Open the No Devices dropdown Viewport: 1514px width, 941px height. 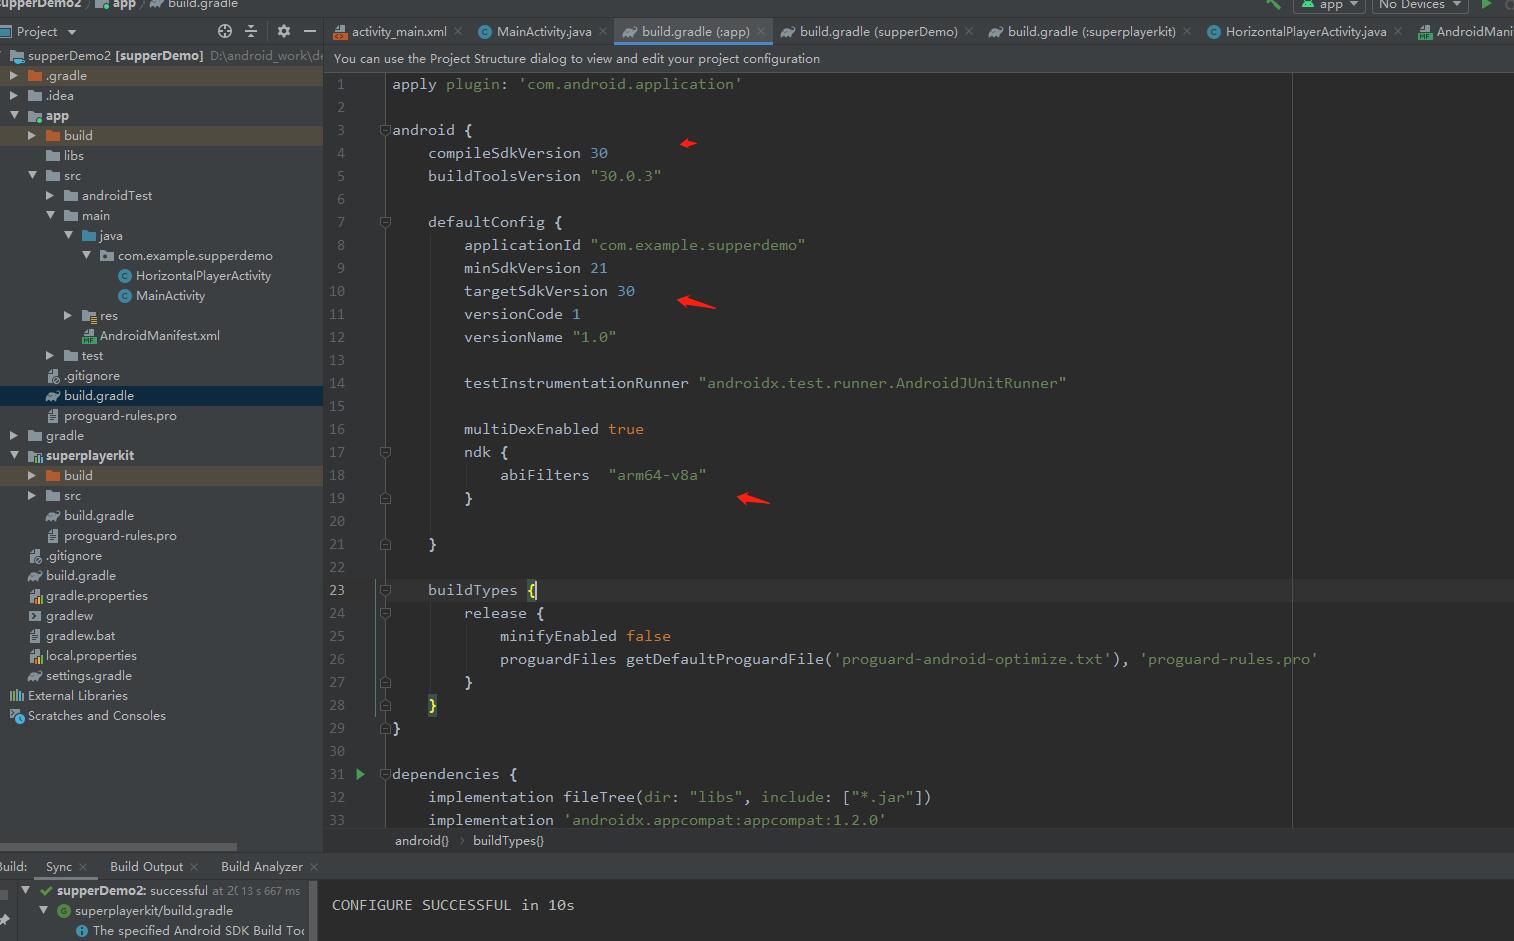point(1419,5)
